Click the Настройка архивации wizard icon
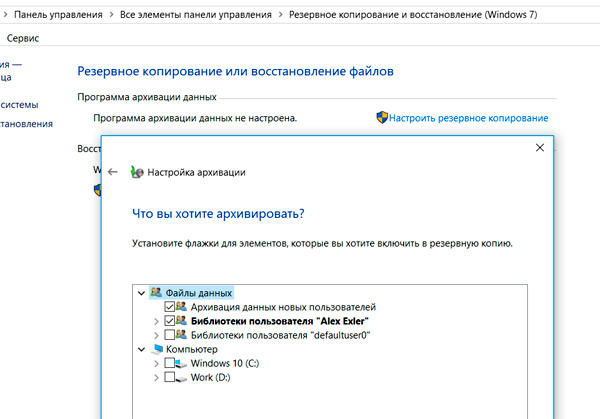The width and height of the screenshot is (600, 419). [136, 172]
